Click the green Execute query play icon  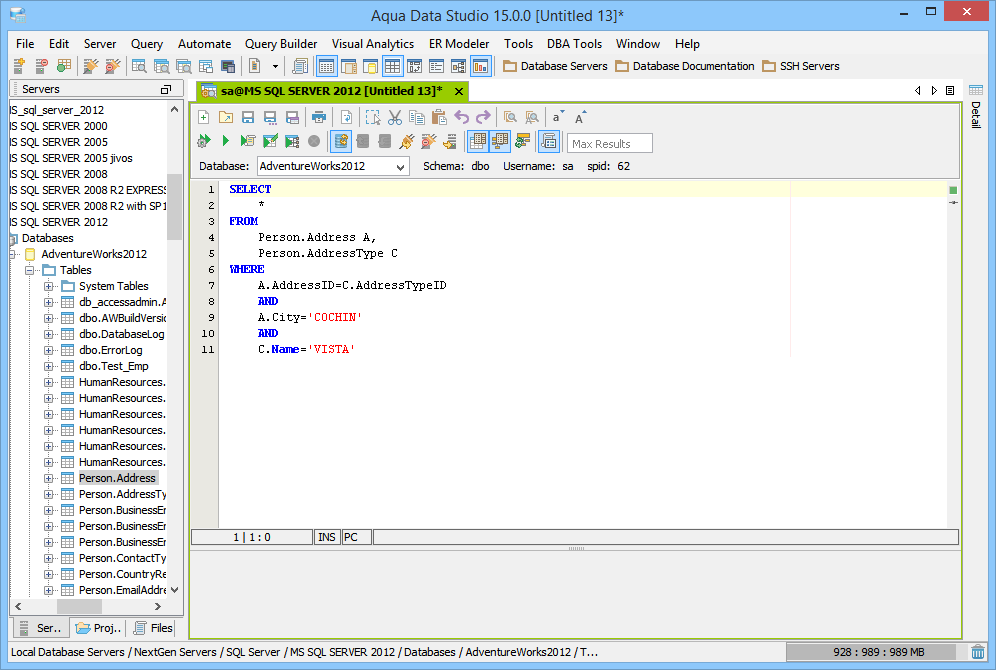coord(226,141)
